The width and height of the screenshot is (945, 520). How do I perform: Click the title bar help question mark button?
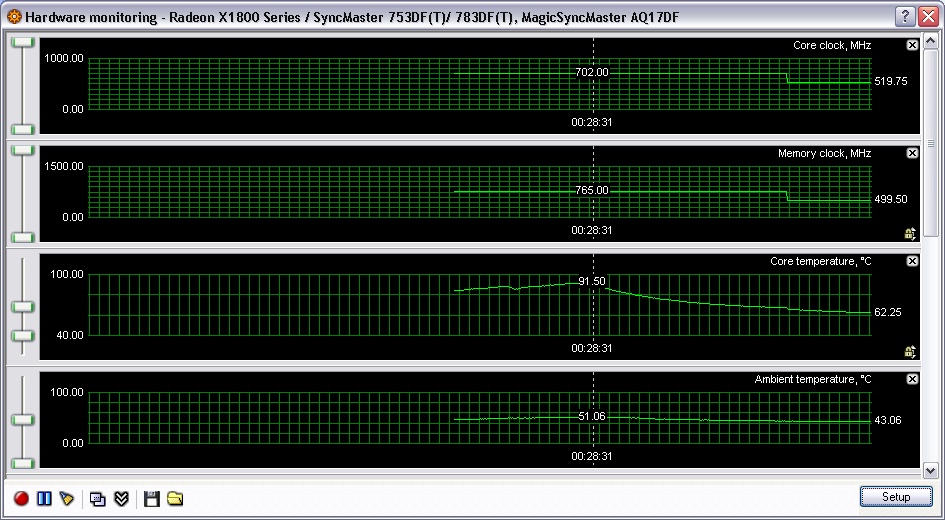(905, 17)
